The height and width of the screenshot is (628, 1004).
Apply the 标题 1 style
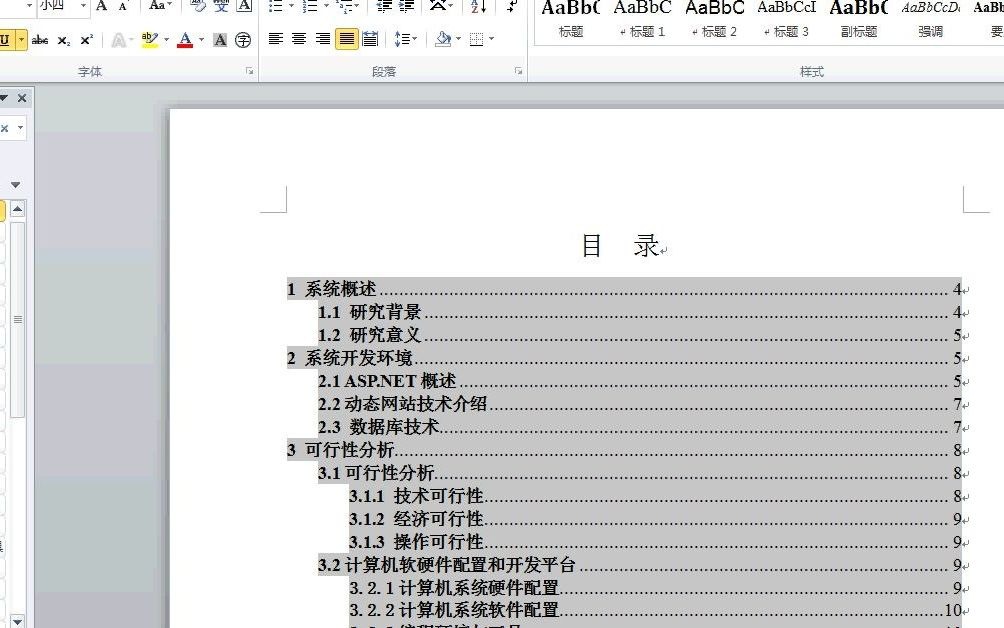[x=644, y=22]
